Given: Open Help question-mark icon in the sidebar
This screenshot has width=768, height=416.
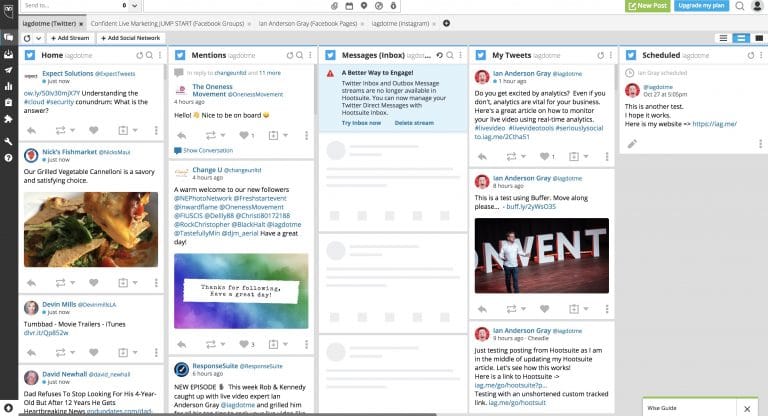Looking at the screenshot, I should point(8,158).
